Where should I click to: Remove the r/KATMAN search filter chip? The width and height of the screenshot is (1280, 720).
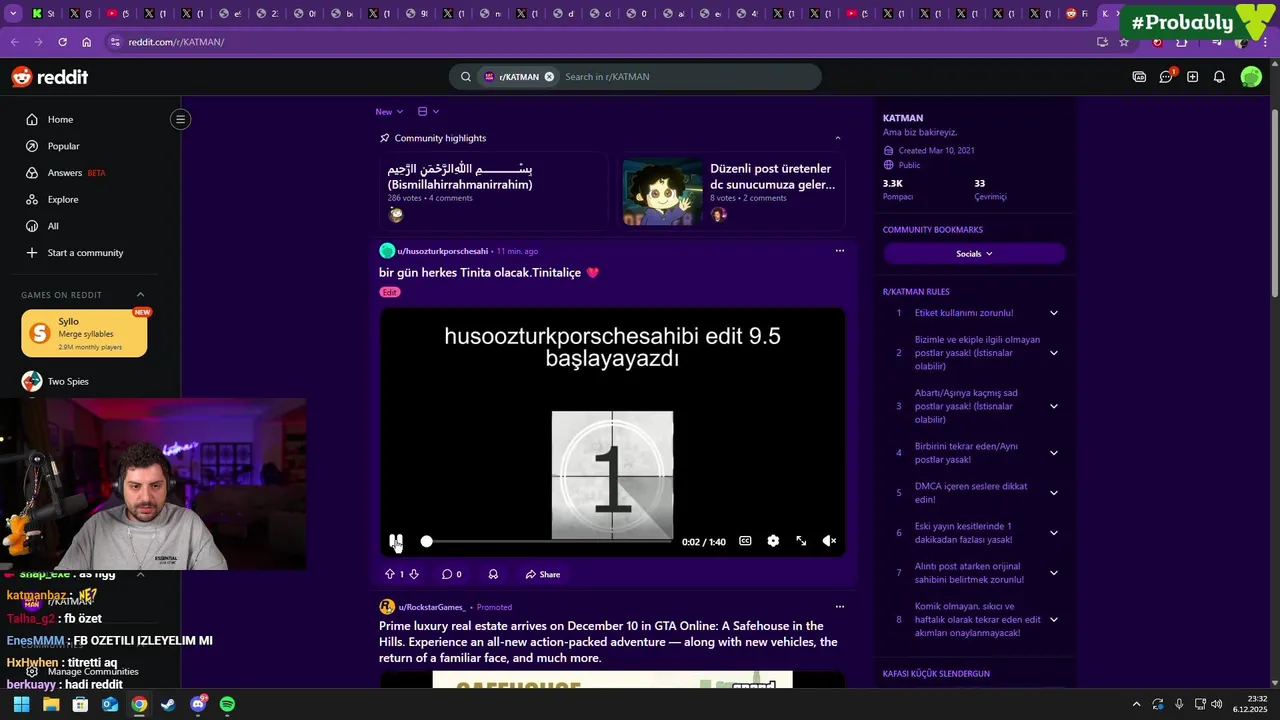(x=549, y=77)
